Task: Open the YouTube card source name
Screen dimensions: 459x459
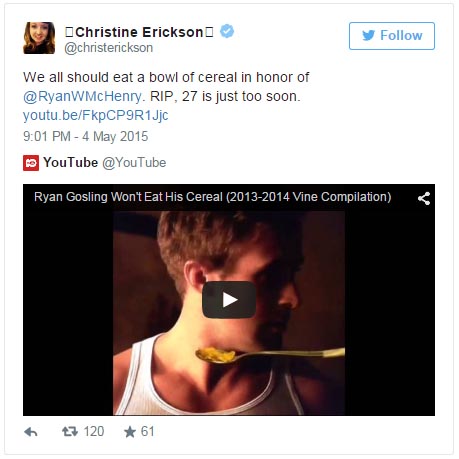Action: 71,163
